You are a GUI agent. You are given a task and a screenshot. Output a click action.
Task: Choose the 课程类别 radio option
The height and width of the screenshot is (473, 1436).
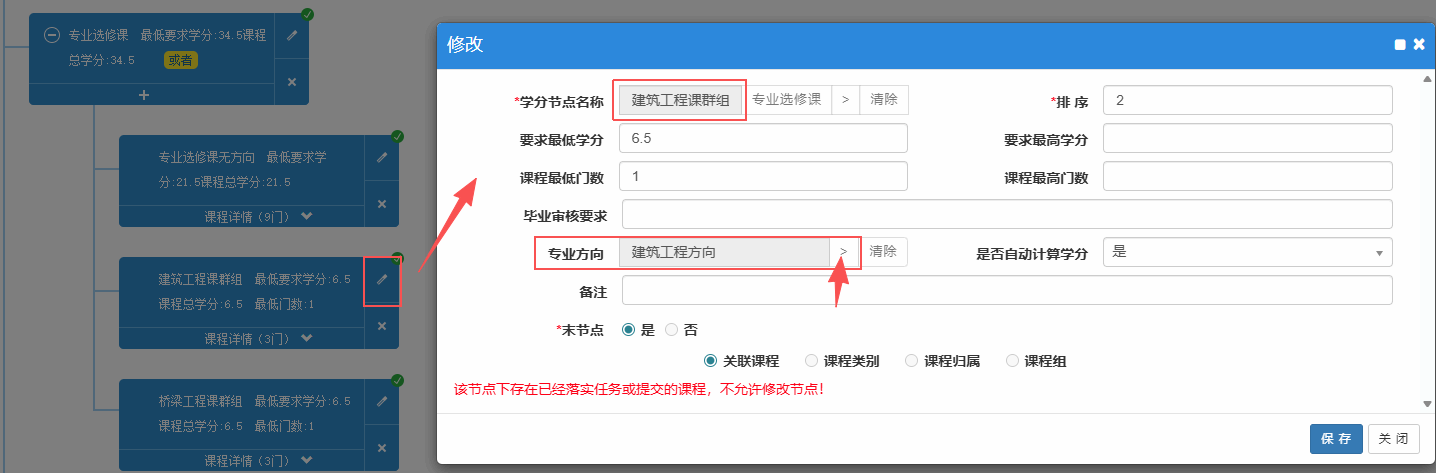tap(811, 361)
